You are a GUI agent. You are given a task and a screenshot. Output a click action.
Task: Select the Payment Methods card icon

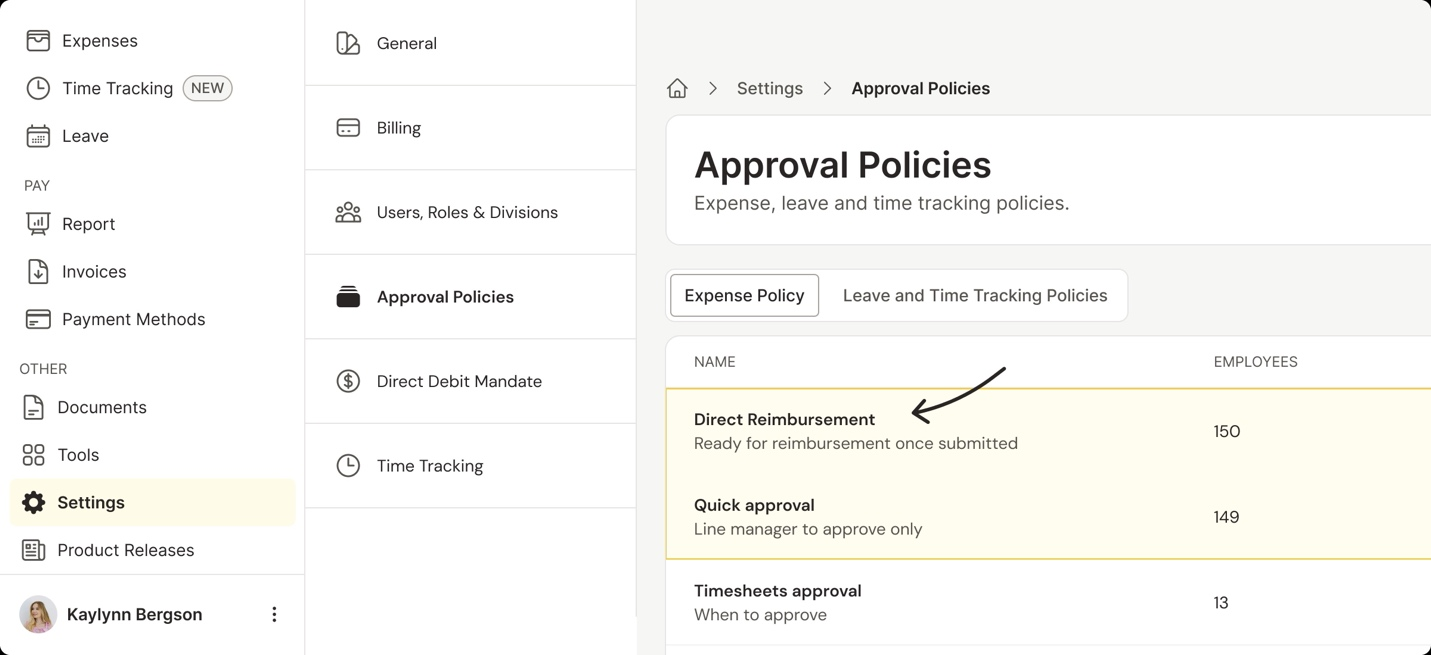pos(38,319)
